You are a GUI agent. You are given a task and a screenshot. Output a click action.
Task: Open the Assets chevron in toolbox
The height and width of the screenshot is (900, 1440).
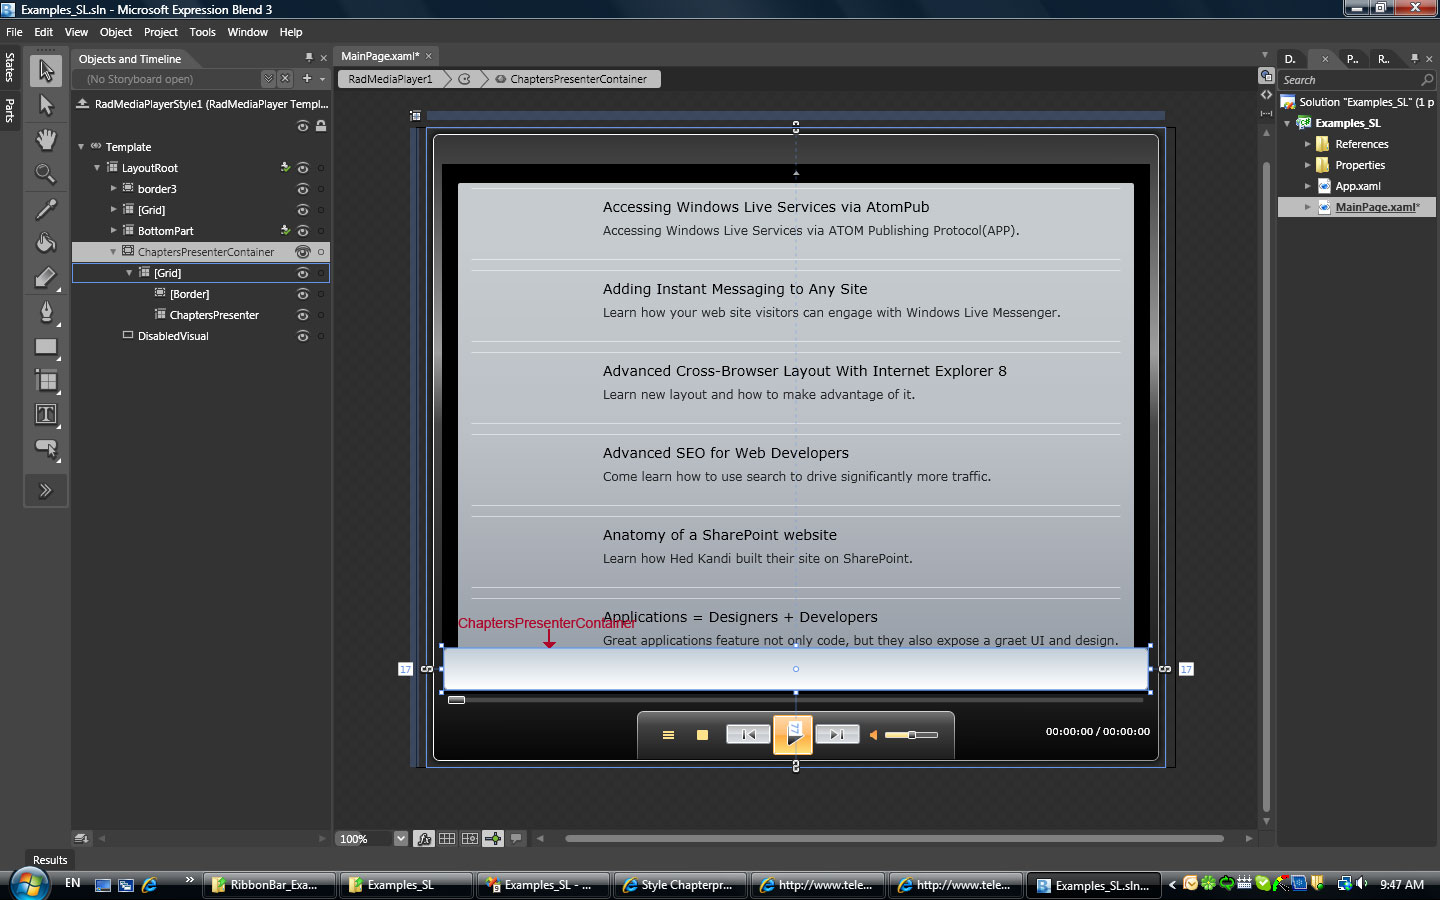click(46, 491)
